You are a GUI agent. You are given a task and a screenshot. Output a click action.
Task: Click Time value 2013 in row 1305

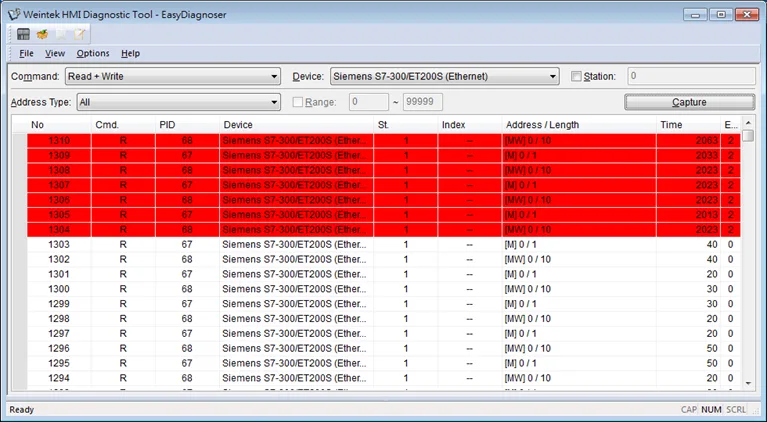[707, 215]
